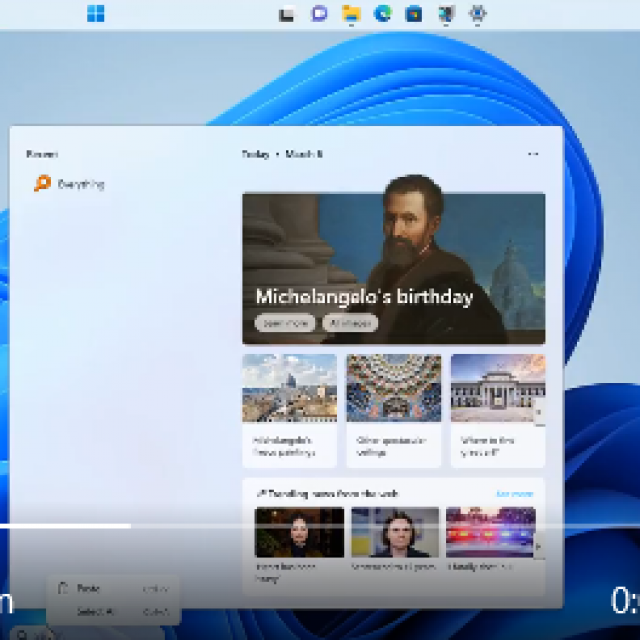Seek along the video progress bar
The width and height of the screenshot is (640, 640).
coord(320,526)
